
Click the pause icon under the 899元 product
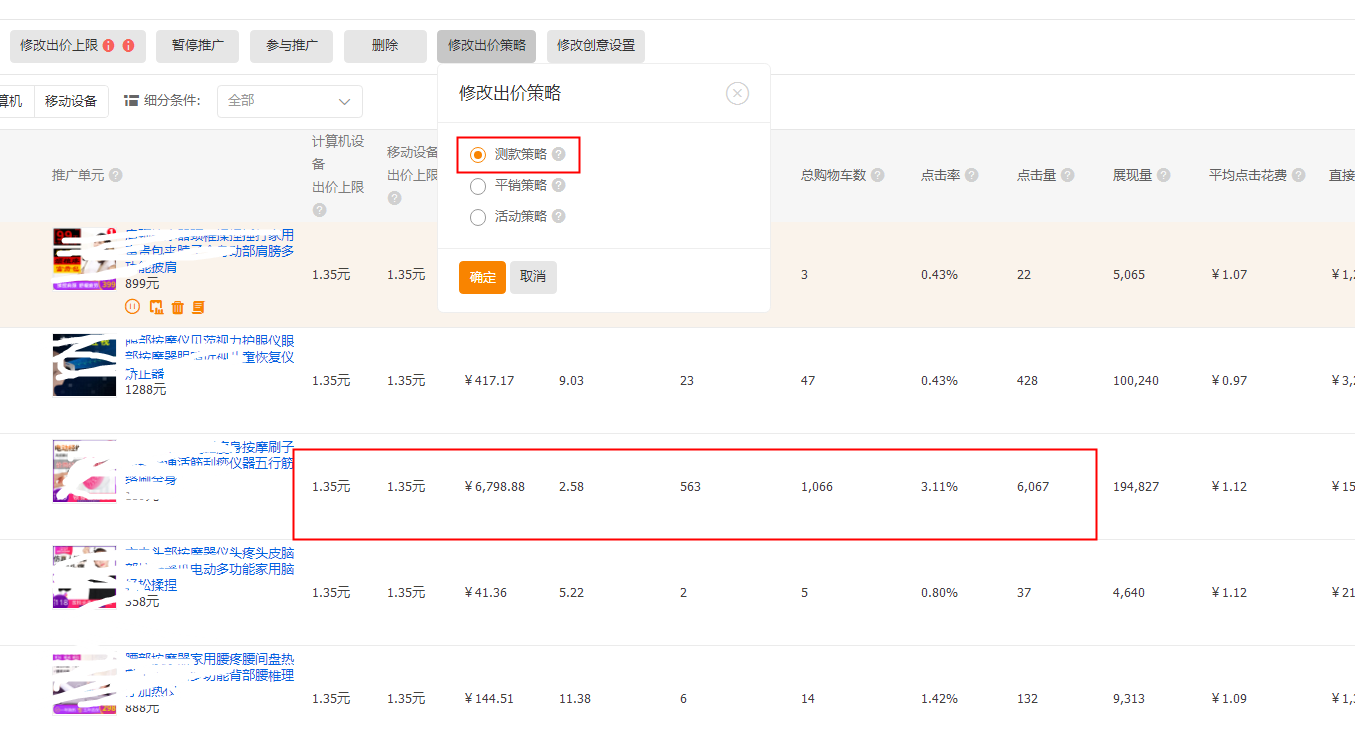pos(132,307)
